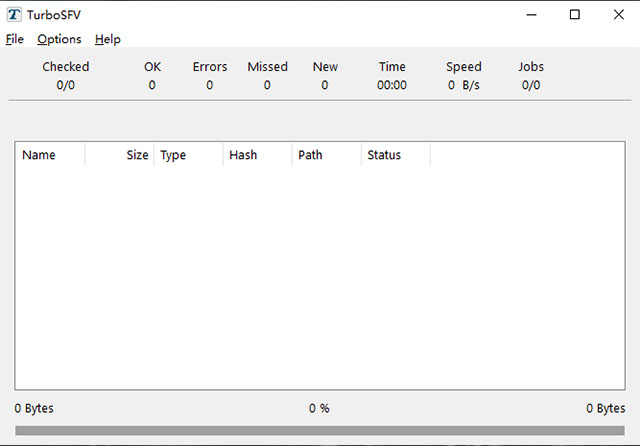Image resolution: width=640 pixels, height=446 pixels.
Task: Open the Options menu
Action: tap(59, 39)
